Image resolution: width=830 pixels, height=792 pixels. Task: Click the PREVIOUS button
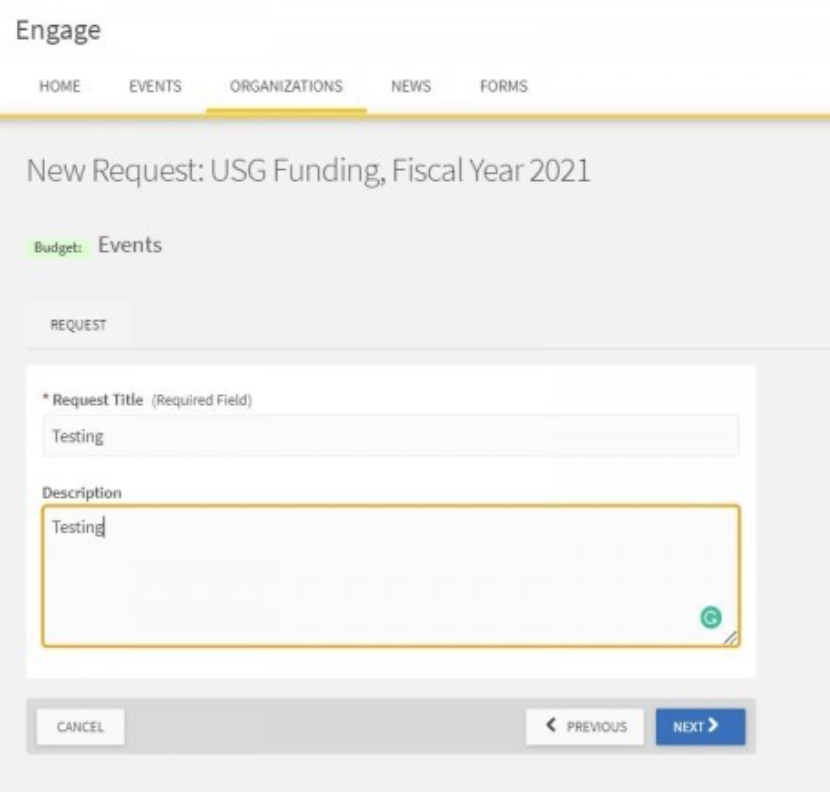click(x=585, y=727)
